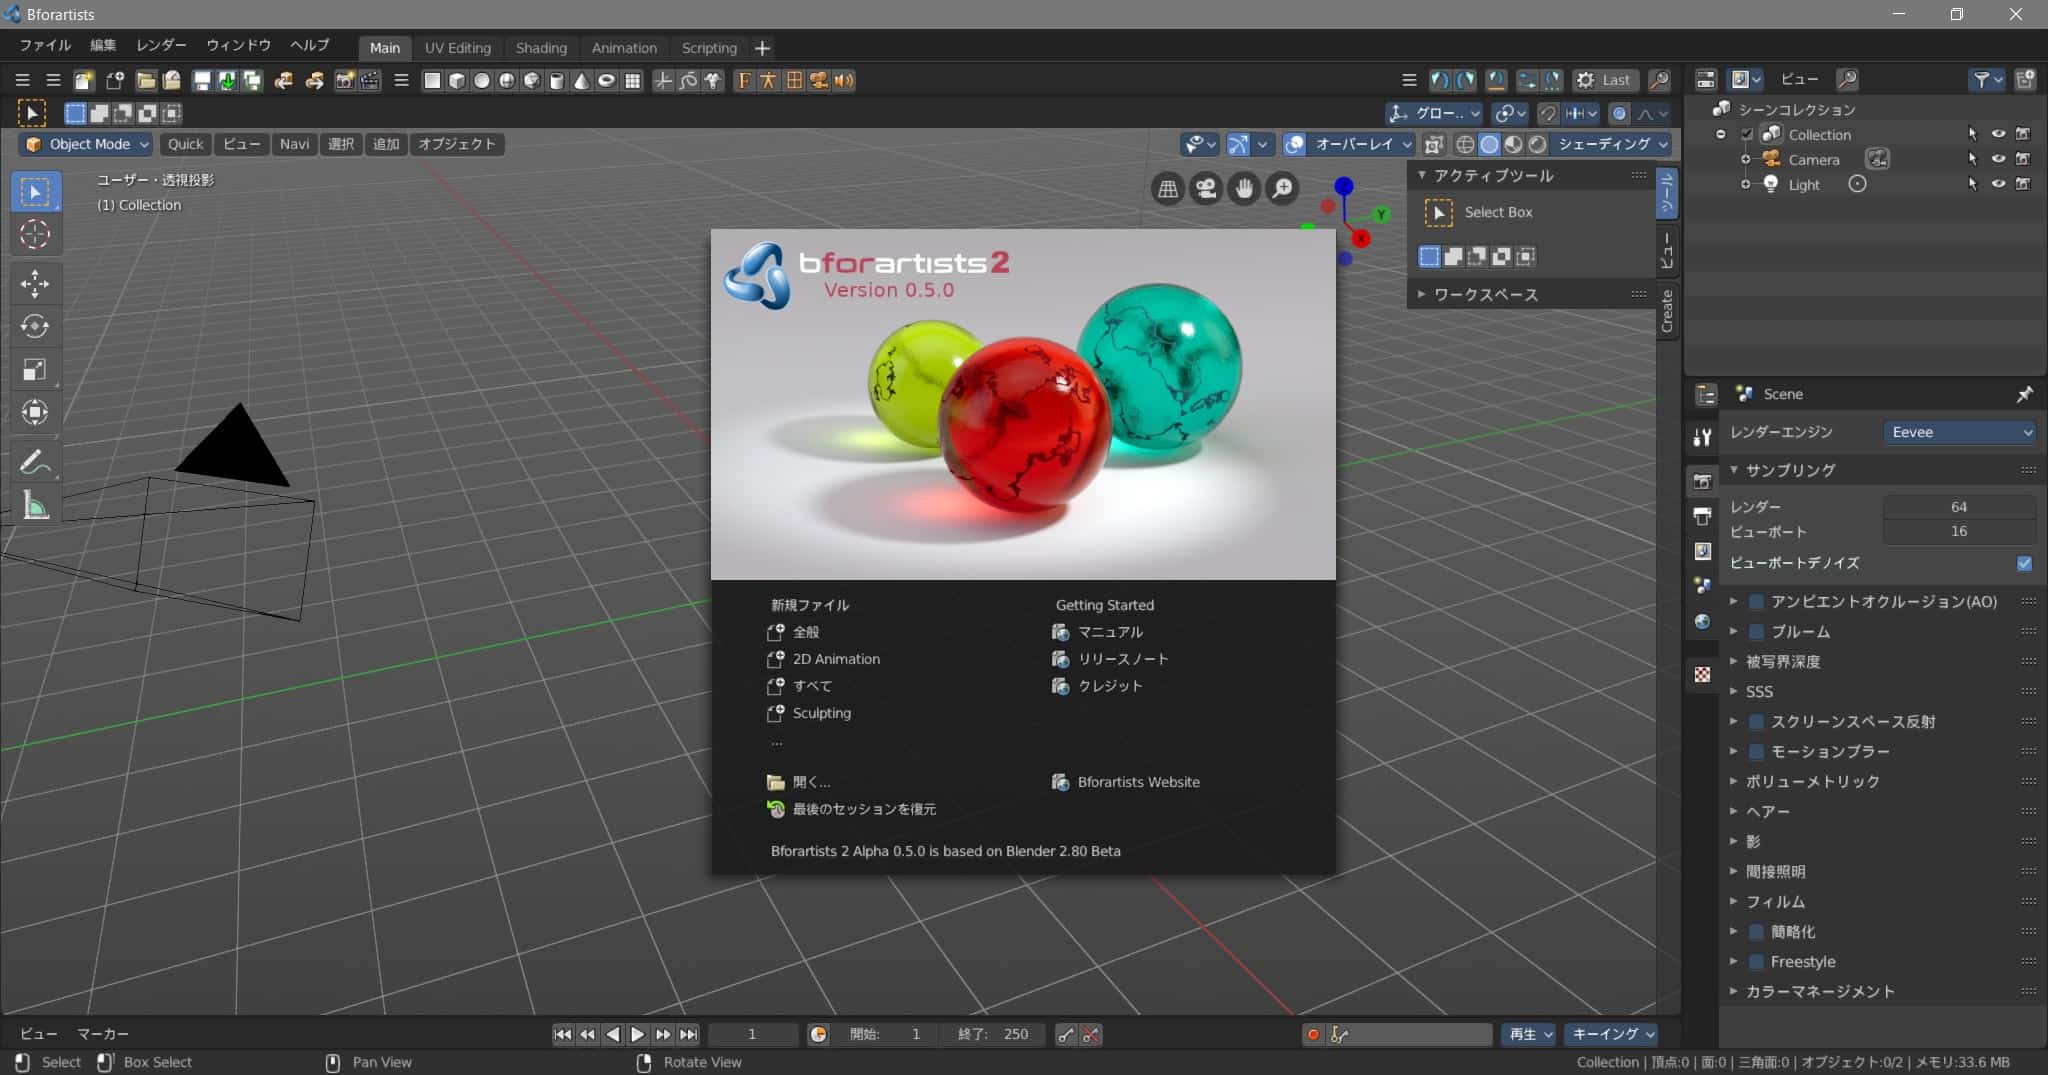Choose the Measure ruler tool
This screenshot has width=2048, height=1075.
35,505
